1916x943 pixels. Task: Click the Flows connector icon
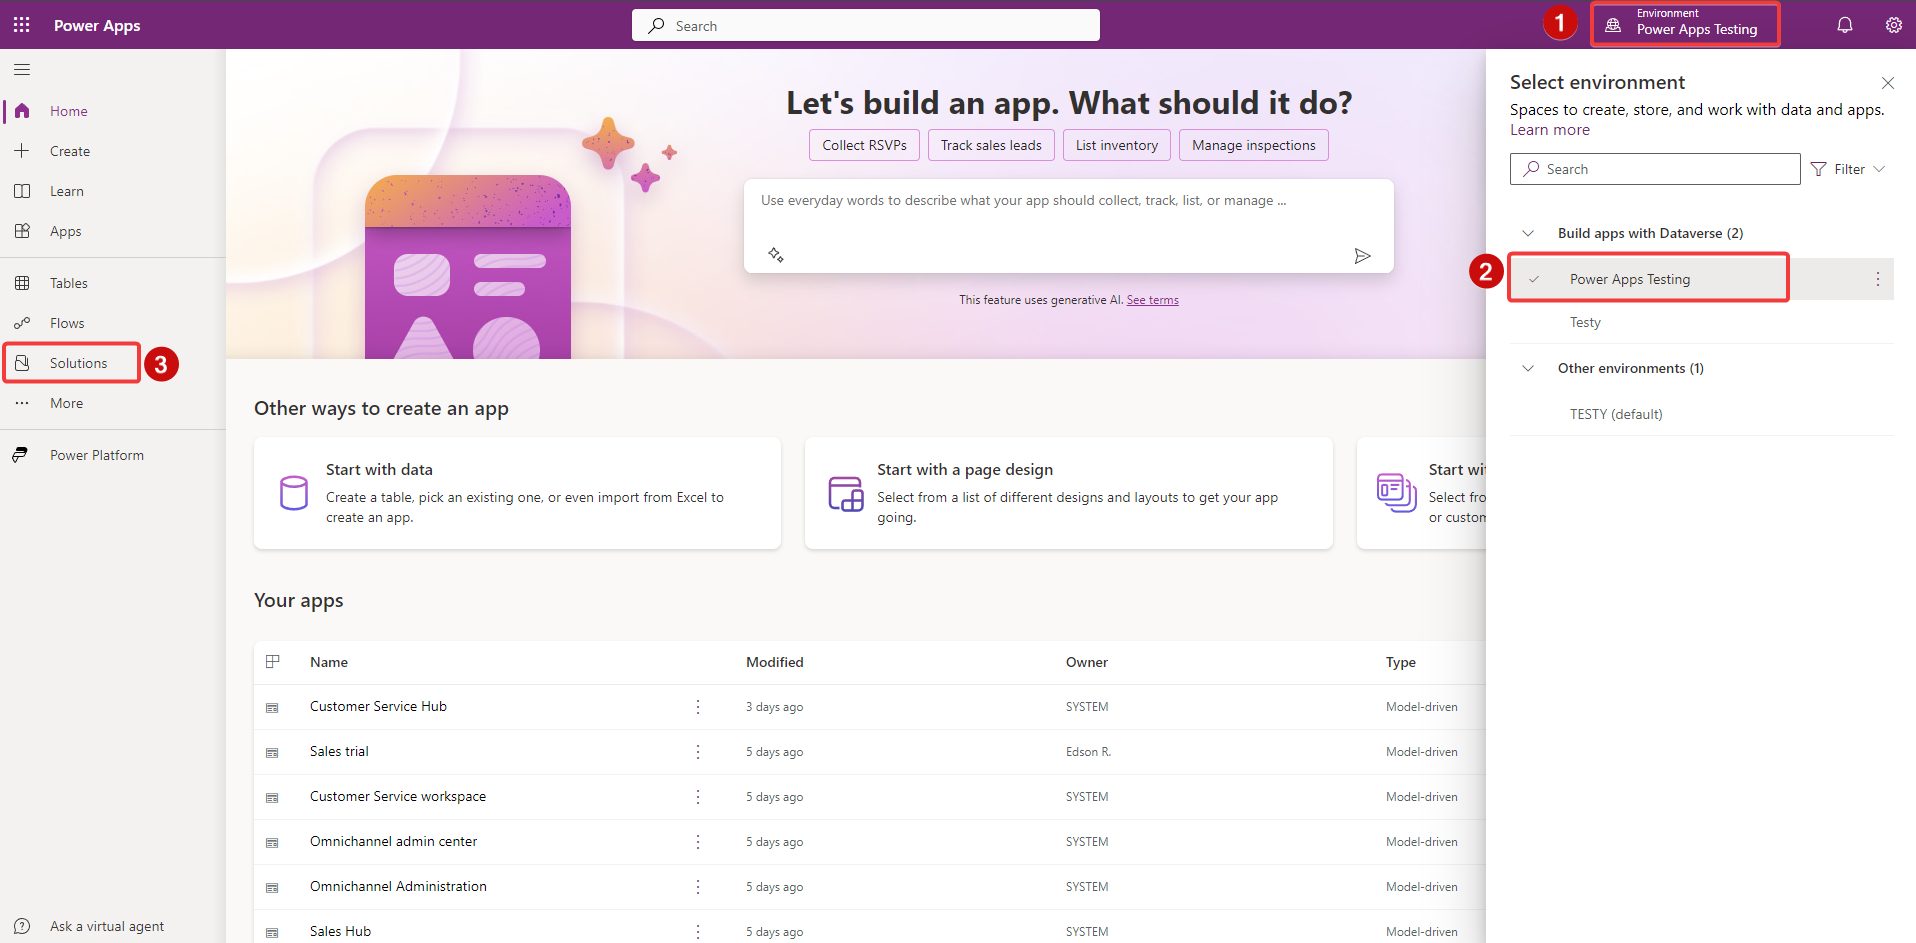[x=22, y=323]
